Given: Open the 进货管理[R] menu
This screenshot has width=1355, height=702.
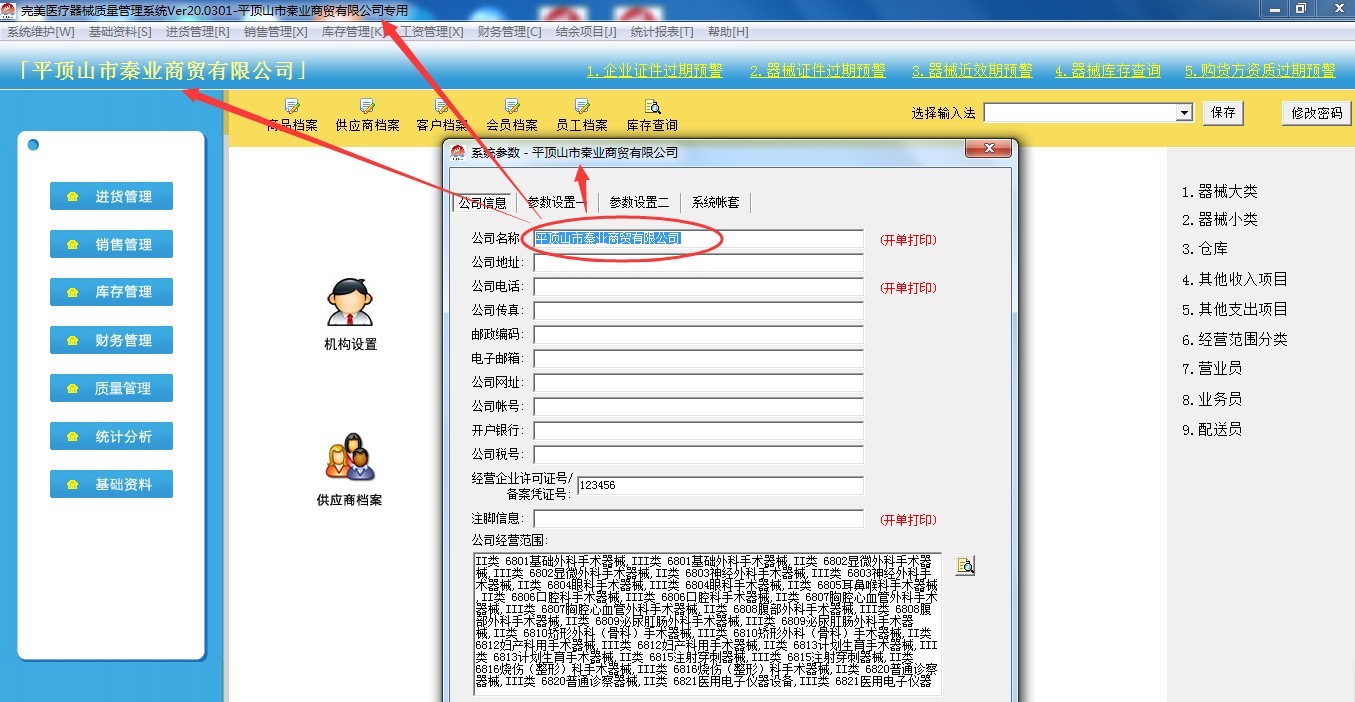Looking at the screenshot, I should click(197, 32).
